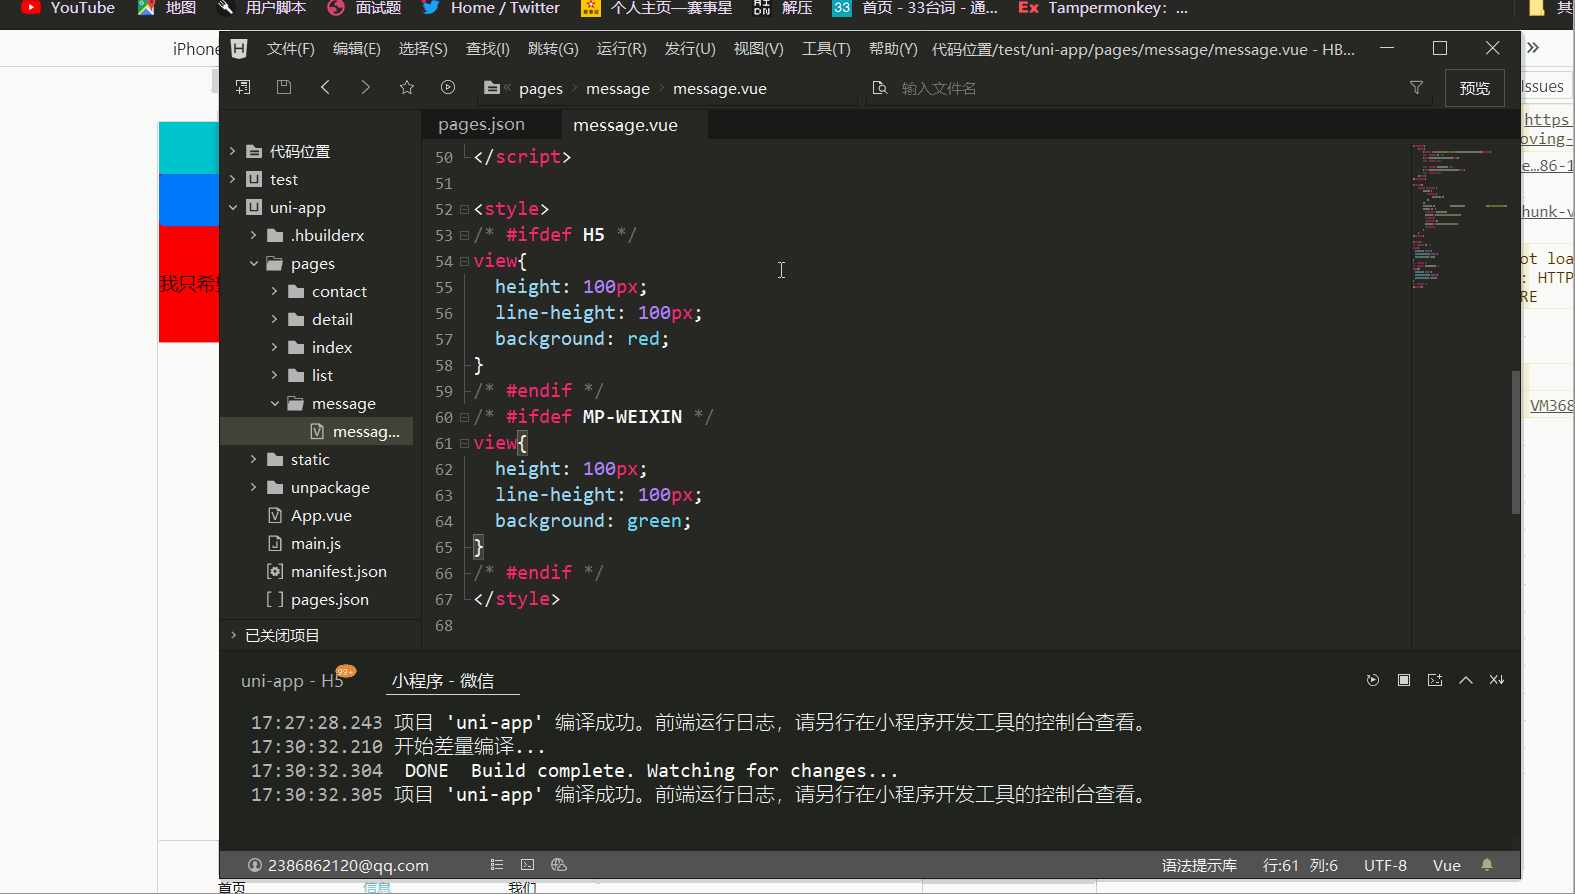Click the console export log icon
Image resolution: width=1575 pixels, height=894 pixels.
pos(1435,680)
